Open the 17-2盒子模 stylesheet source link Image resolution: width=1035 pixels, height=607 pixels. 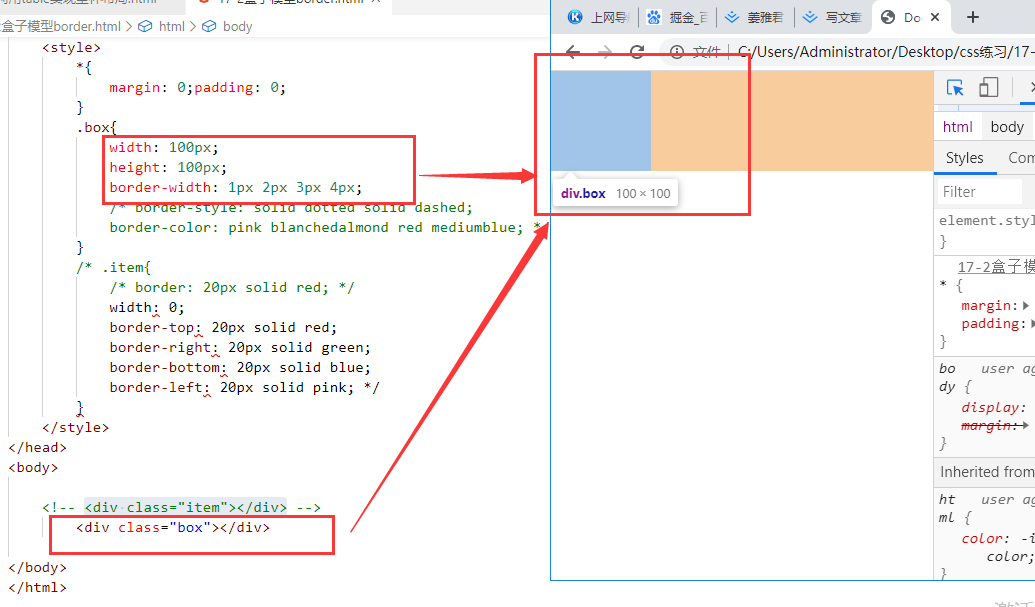[x=996, y=267]
